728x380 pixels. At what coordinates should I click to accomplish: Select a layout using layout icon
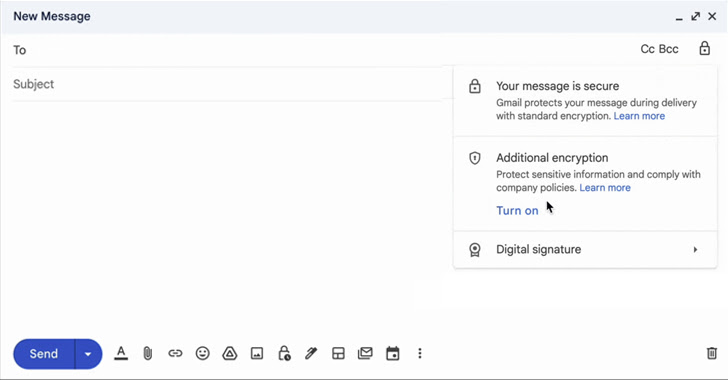point(338,354)
